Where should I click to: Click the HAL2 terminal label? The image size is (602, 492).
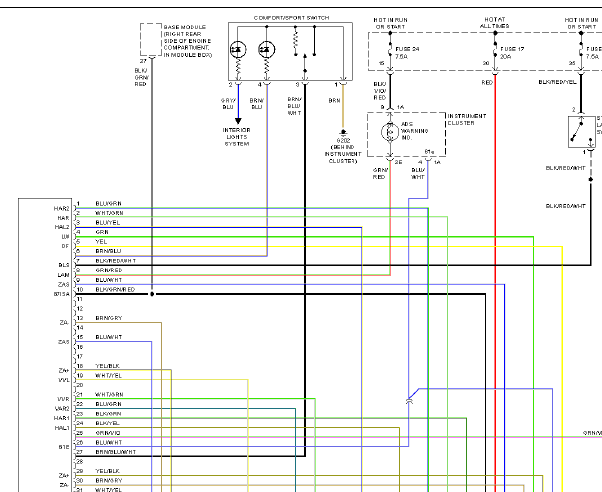[x=62, y=227]
